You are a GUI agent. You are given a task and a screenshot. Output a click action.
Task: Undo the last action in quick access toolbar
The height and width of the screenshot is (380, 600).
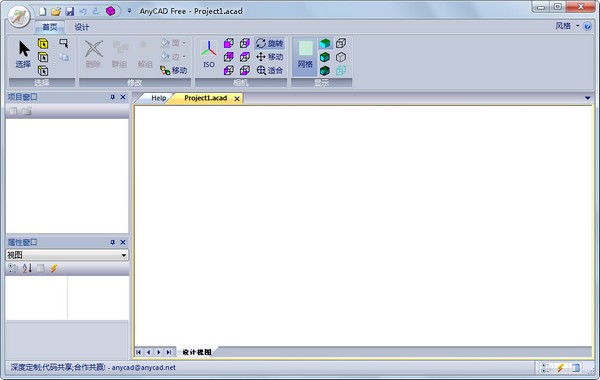click(83, 11)
